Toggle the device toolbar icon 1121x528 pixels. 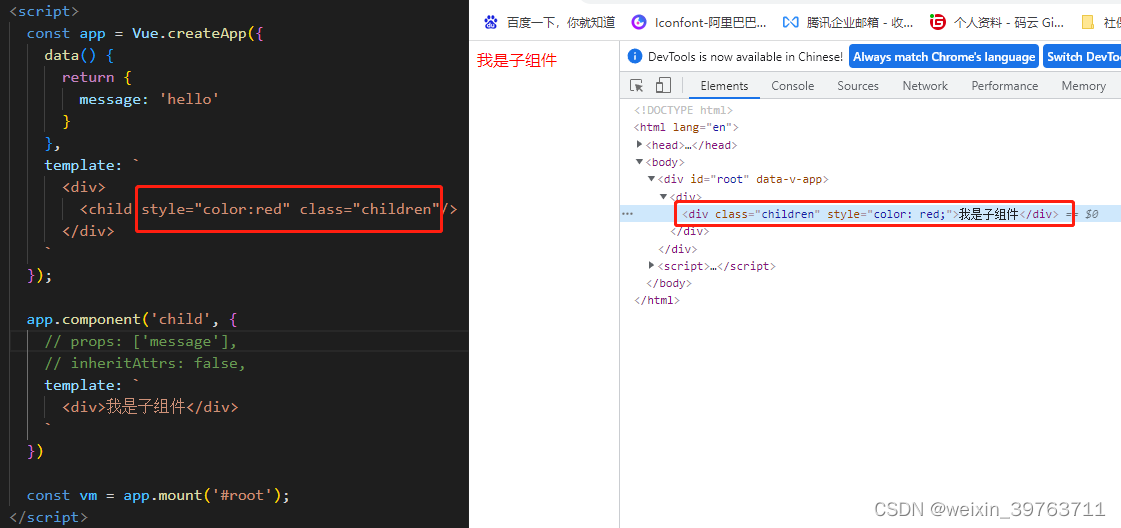663,86
